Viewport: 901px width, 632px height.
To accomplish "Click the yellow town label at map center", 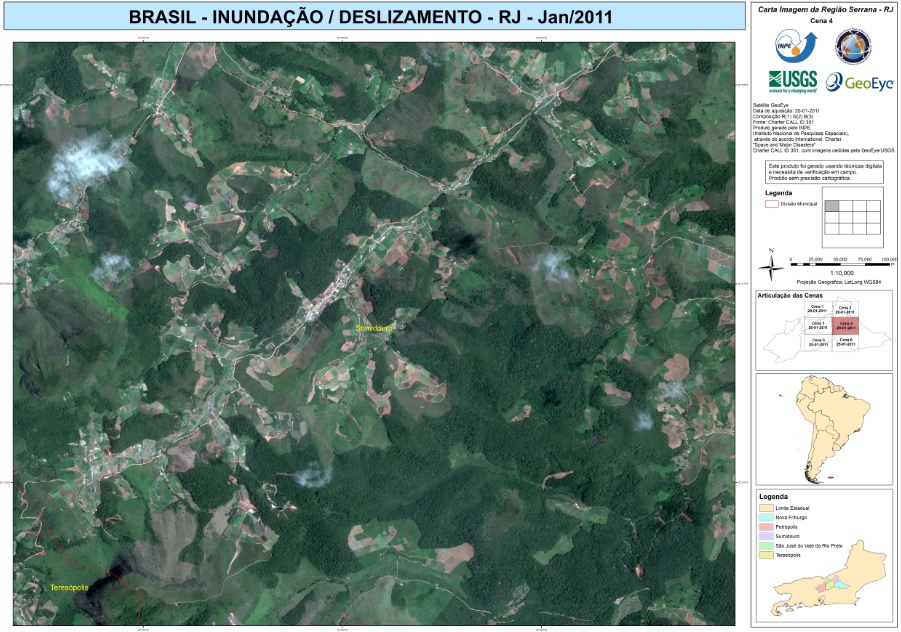I will tap(376, 327).
